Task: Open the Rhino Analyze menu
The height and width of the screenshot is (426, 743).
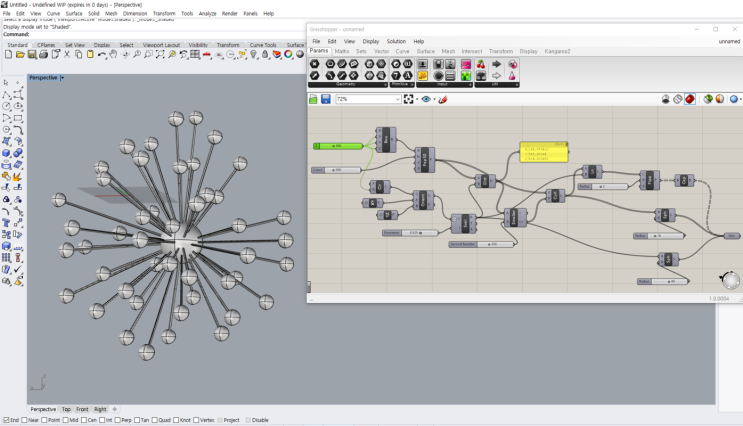Action: click(x=207, y=13)
